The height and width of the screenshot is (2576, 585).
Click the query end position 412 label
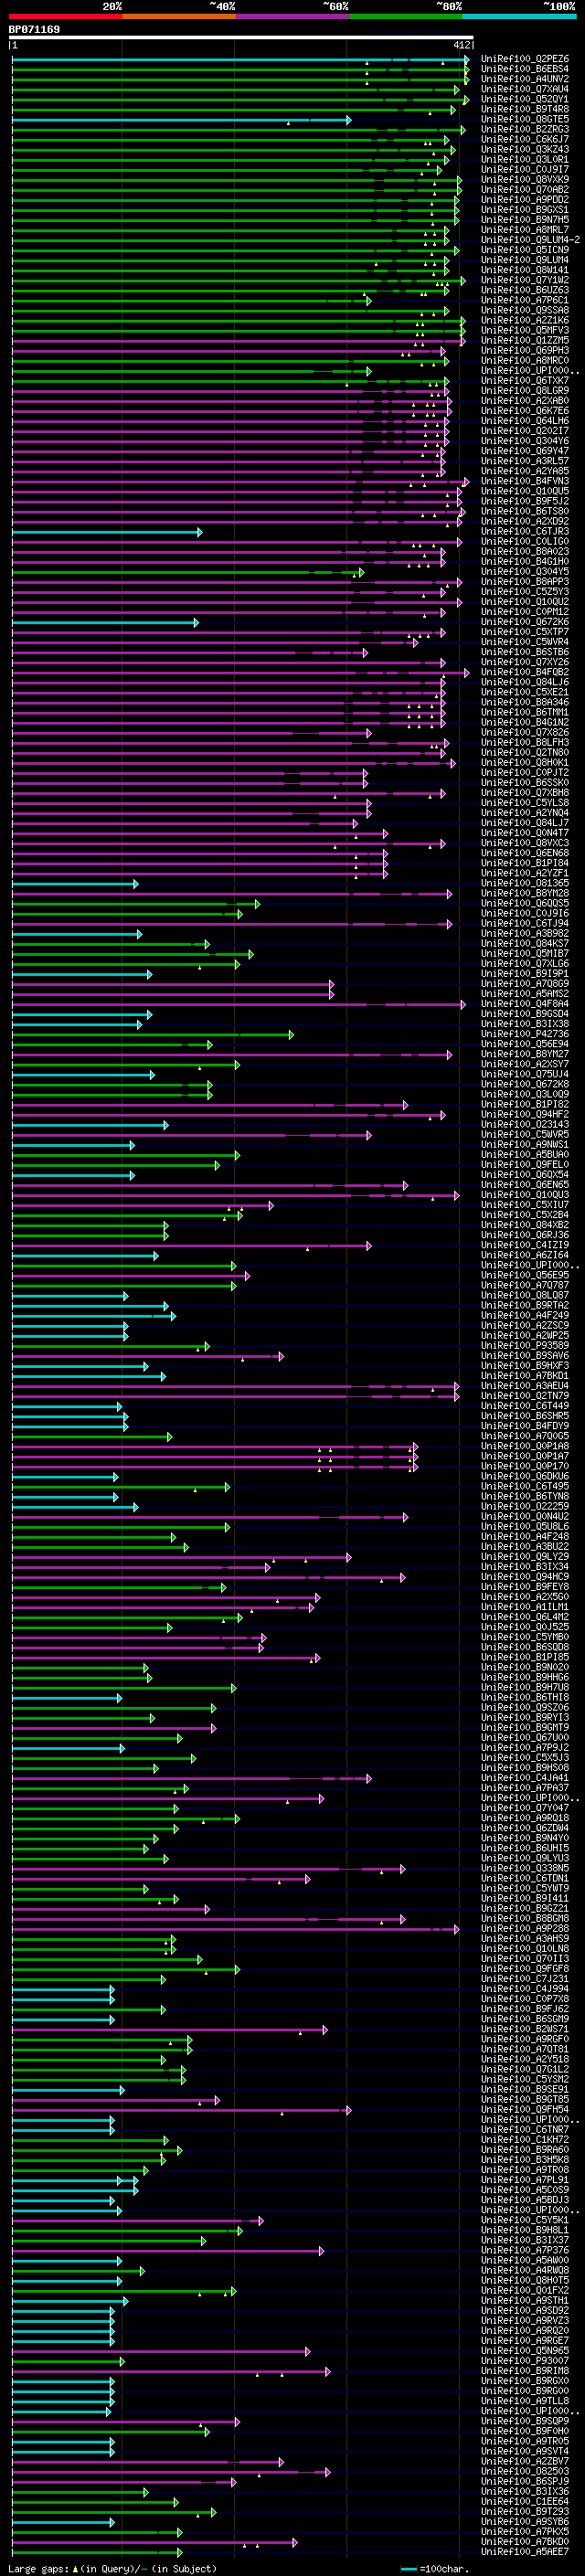point(461,45)
